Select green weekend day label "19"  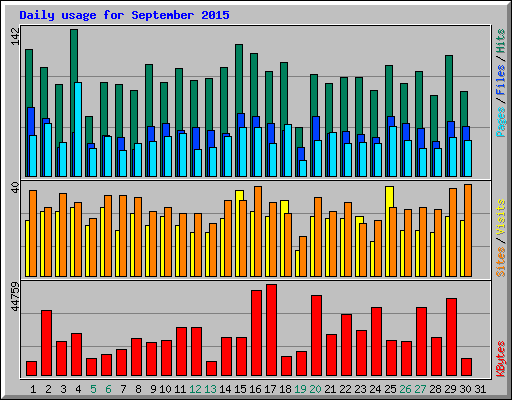300,389
